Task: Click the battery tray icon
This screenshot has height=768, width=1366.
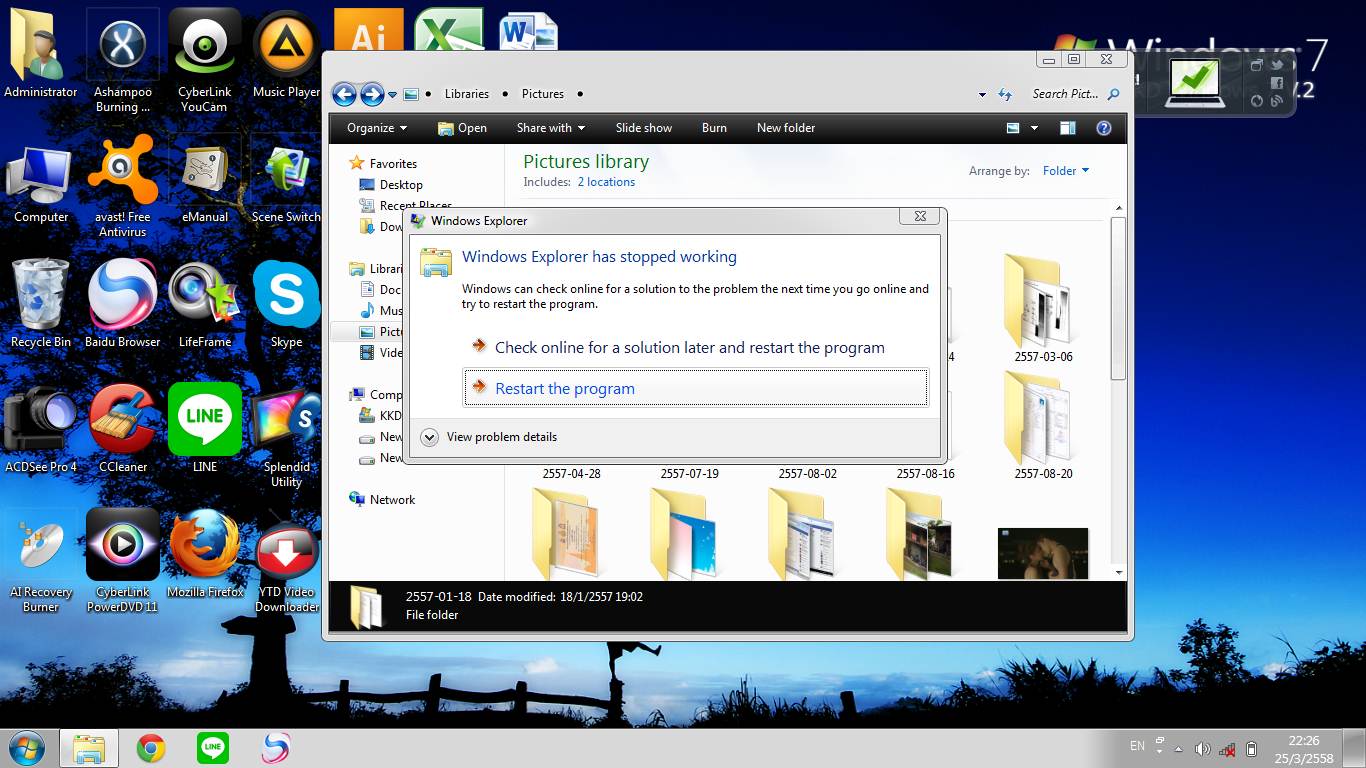Action: click(x=1251, y=748)
